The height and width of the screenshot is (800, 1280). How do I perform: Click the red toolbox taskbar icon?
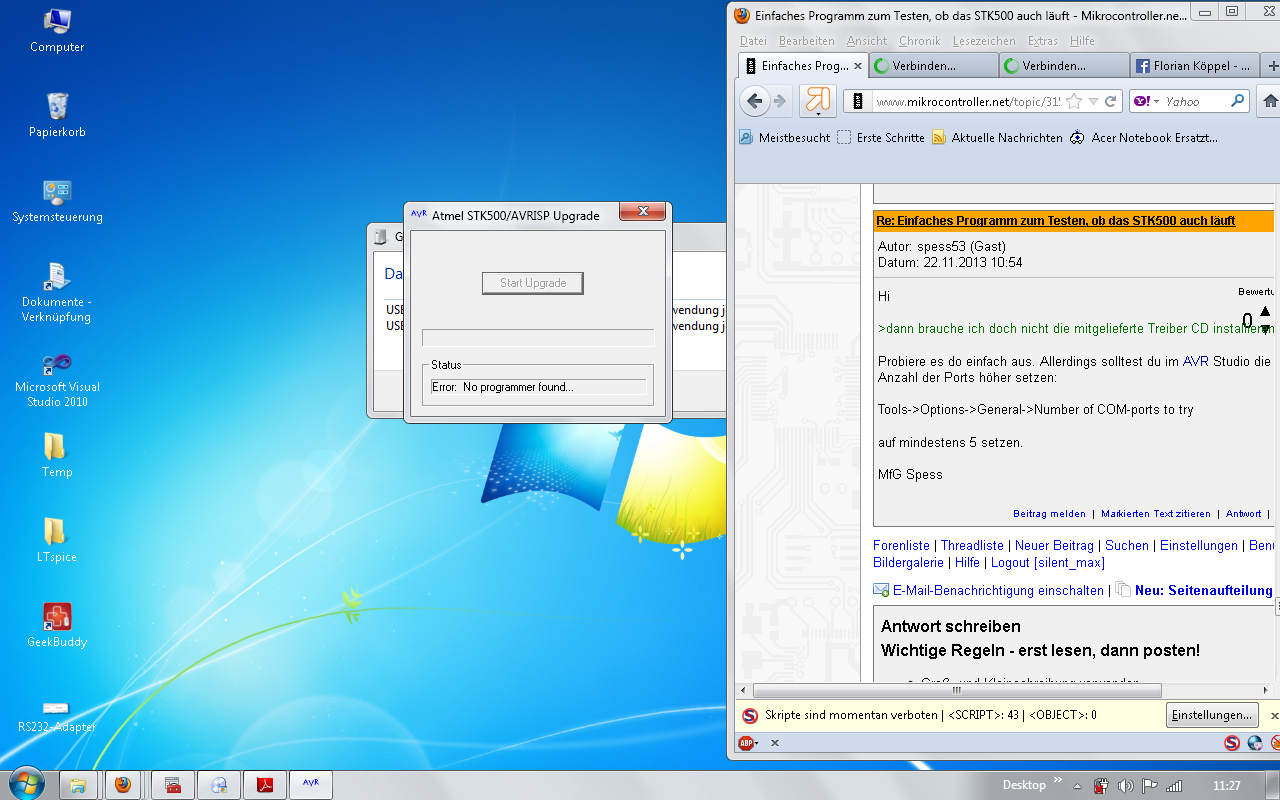pos(173,785)
